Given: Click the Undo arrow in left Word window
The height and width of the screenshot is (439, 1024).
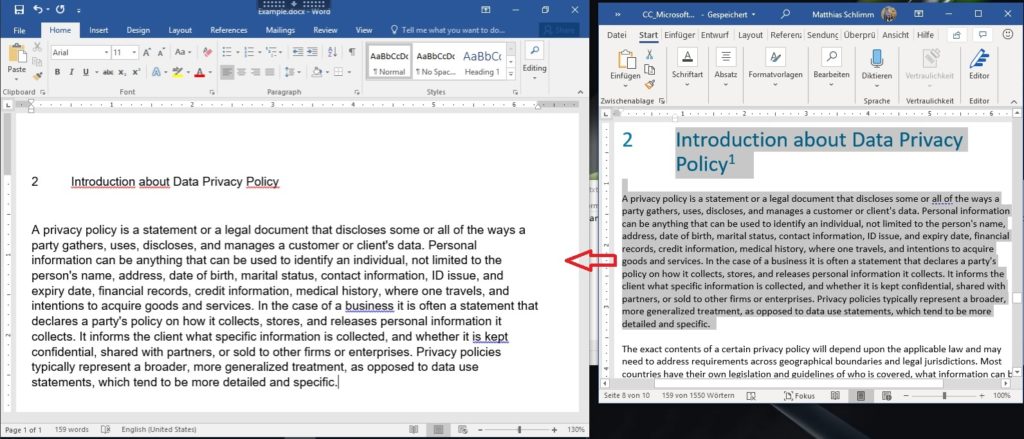Looking at the screenshot, I should [37, 9].
